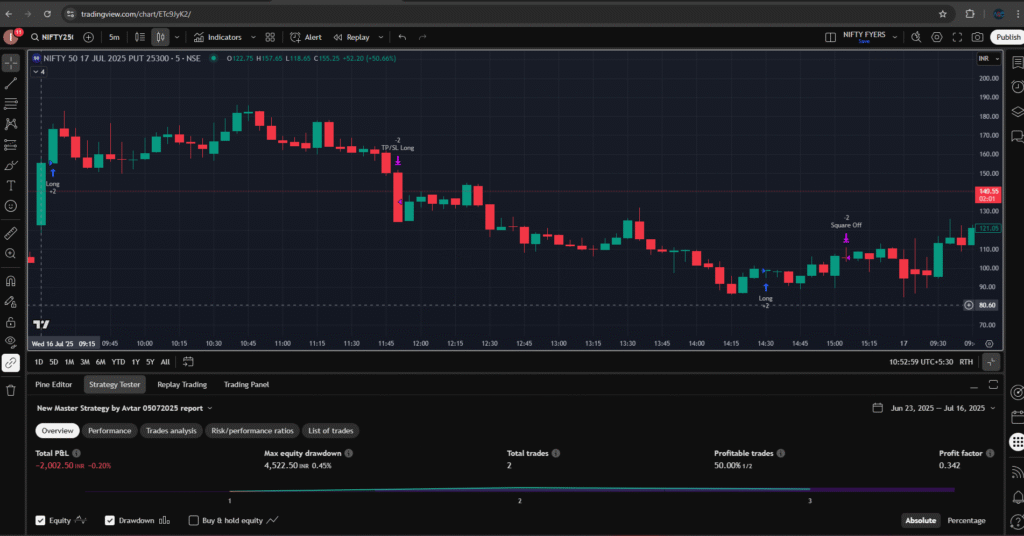Toggle lock all drawings

coord(11,323)
